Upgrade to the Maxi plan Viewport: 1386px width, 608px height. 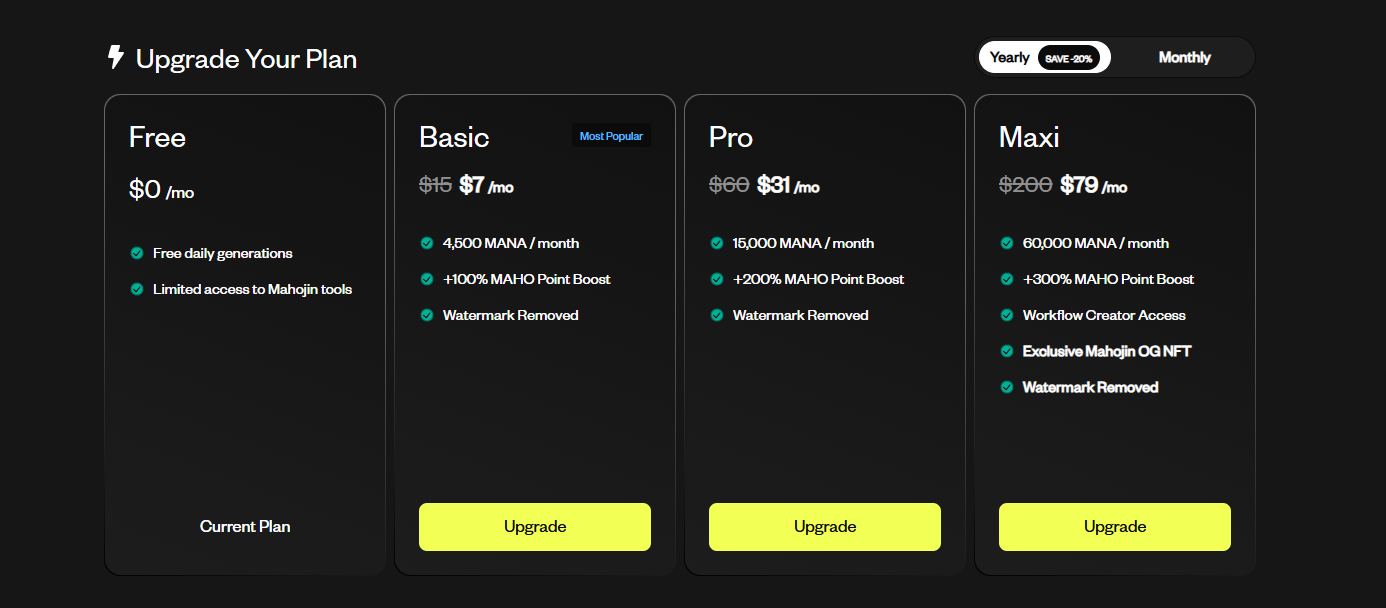1115,527
